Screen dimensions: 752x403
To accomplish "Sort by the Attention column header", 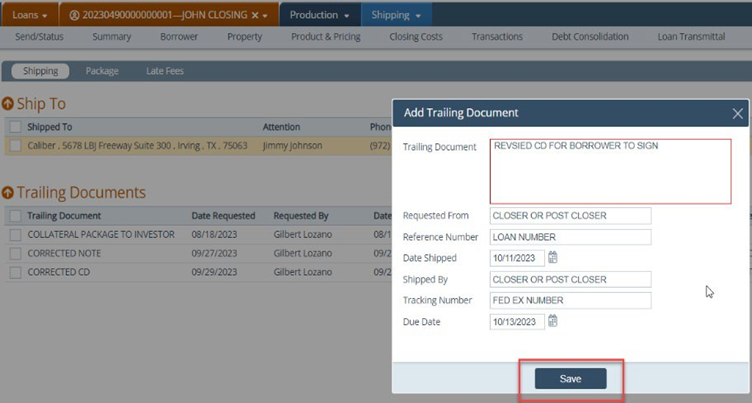I will (x=282, y=127).
